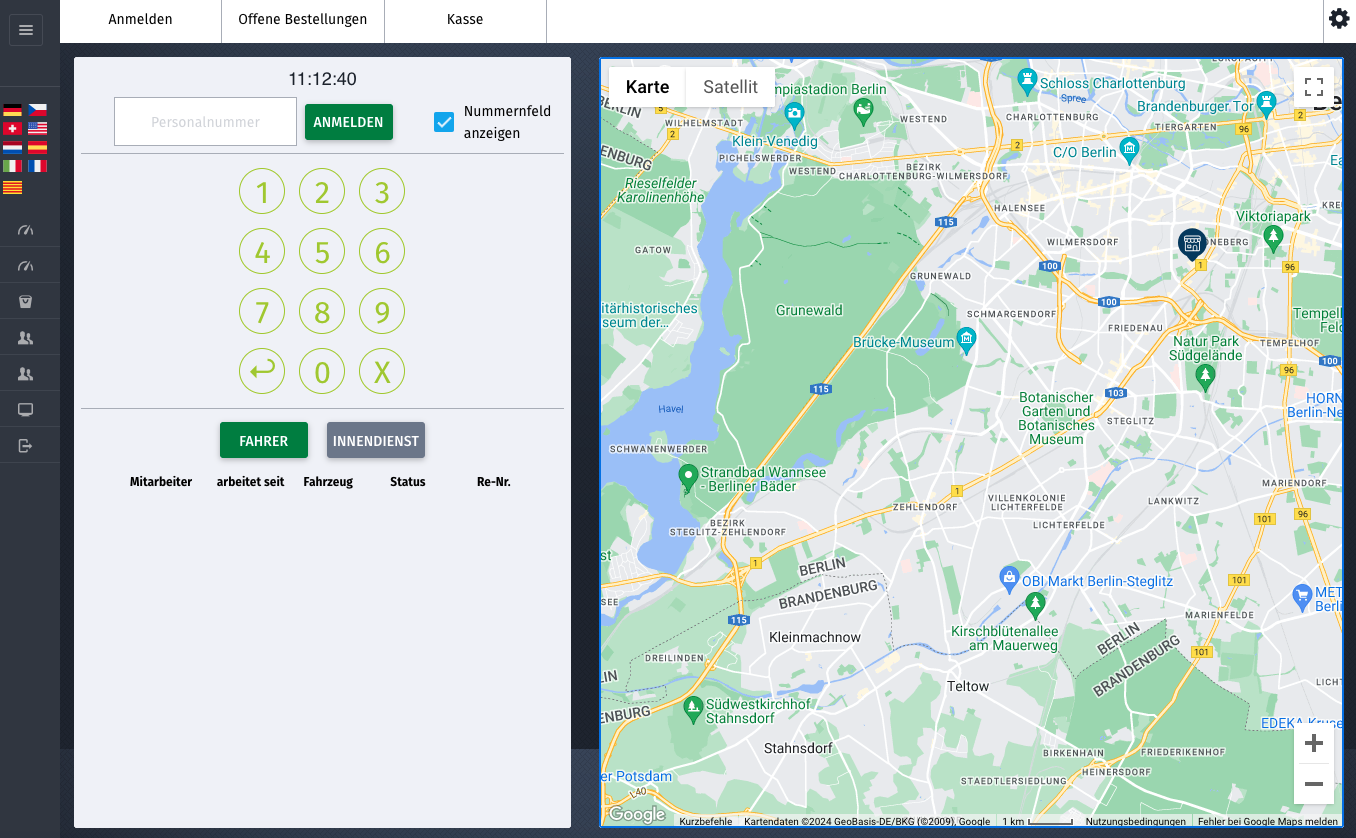Click the Schloss Charlottenburg map marker

pyautogui.click(x=1026, y=79)
